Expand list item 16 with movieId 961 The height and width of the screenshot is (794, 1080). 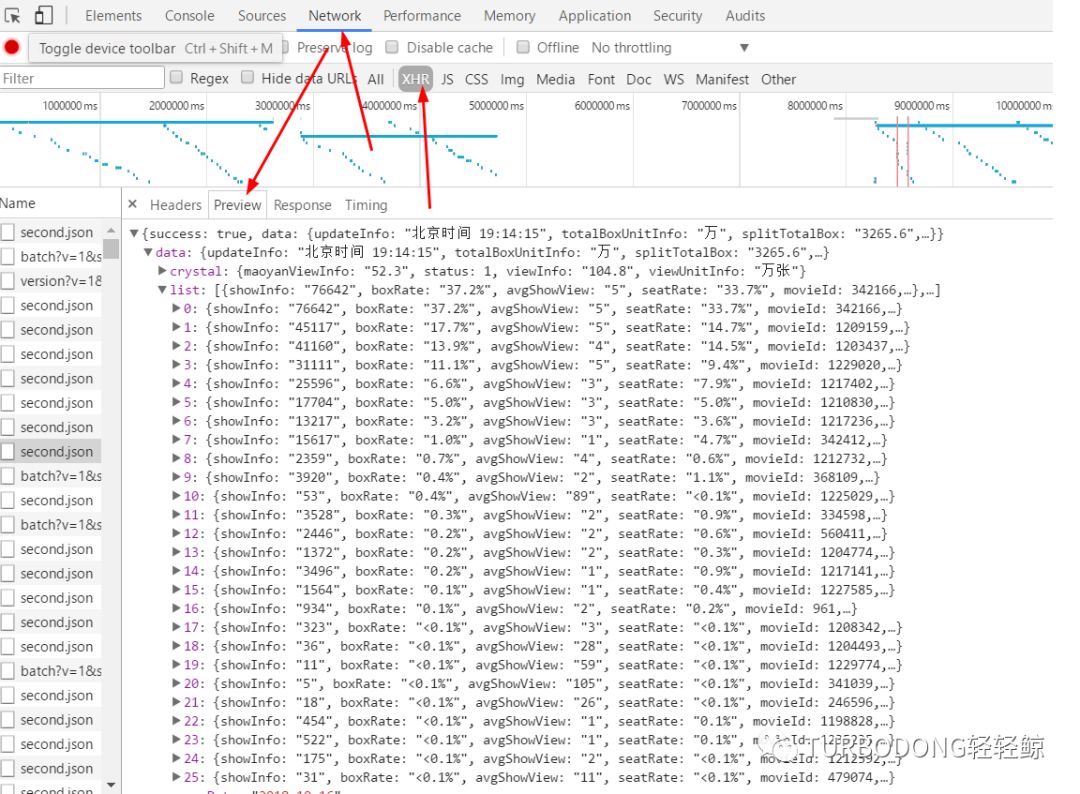click(176, 608)
